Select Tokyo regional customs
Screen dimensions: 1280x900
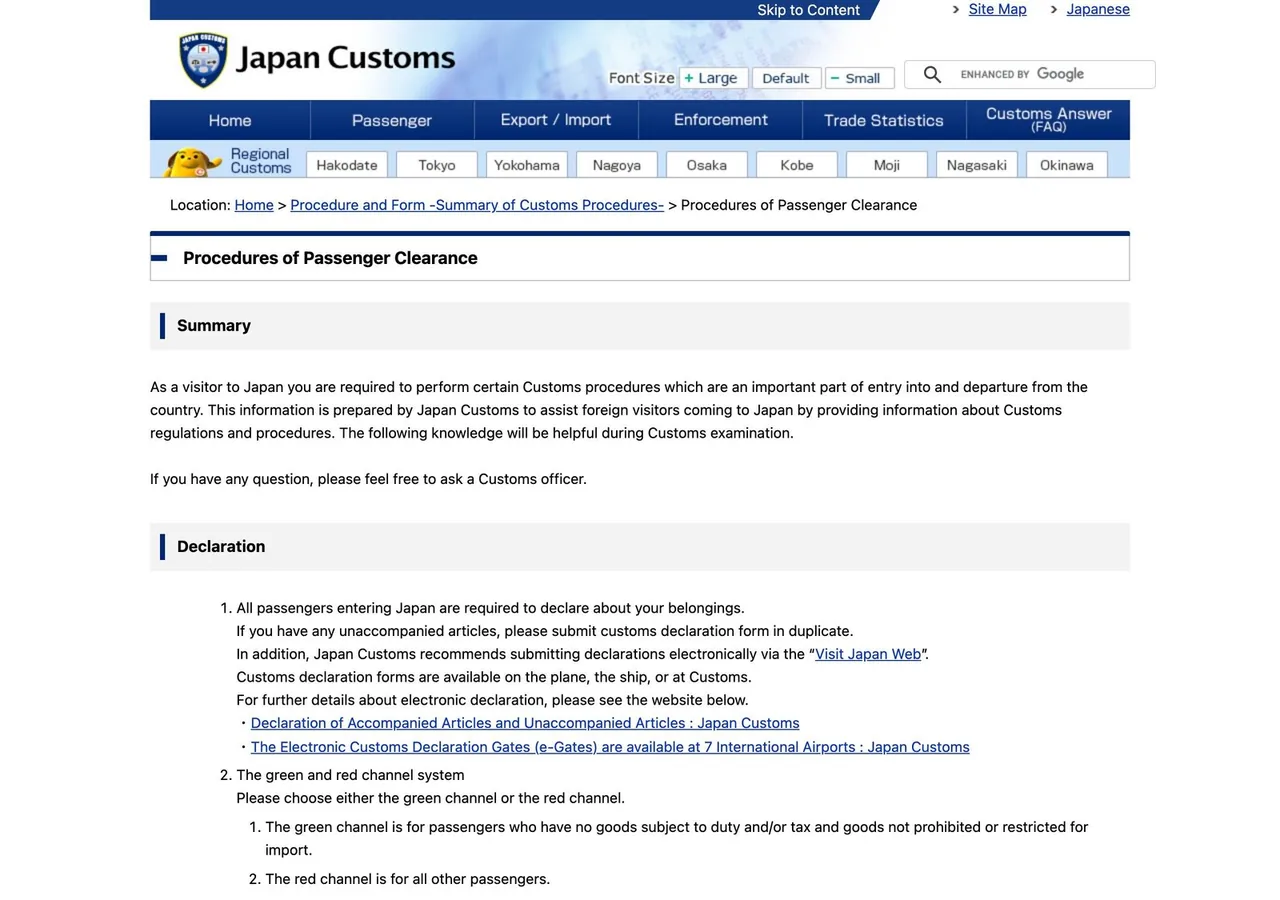pos(437,165)
